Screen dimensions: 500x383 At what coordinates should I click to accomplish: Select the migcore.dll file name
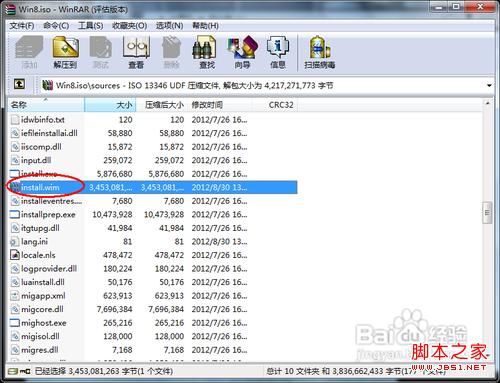tap(42, 309)
